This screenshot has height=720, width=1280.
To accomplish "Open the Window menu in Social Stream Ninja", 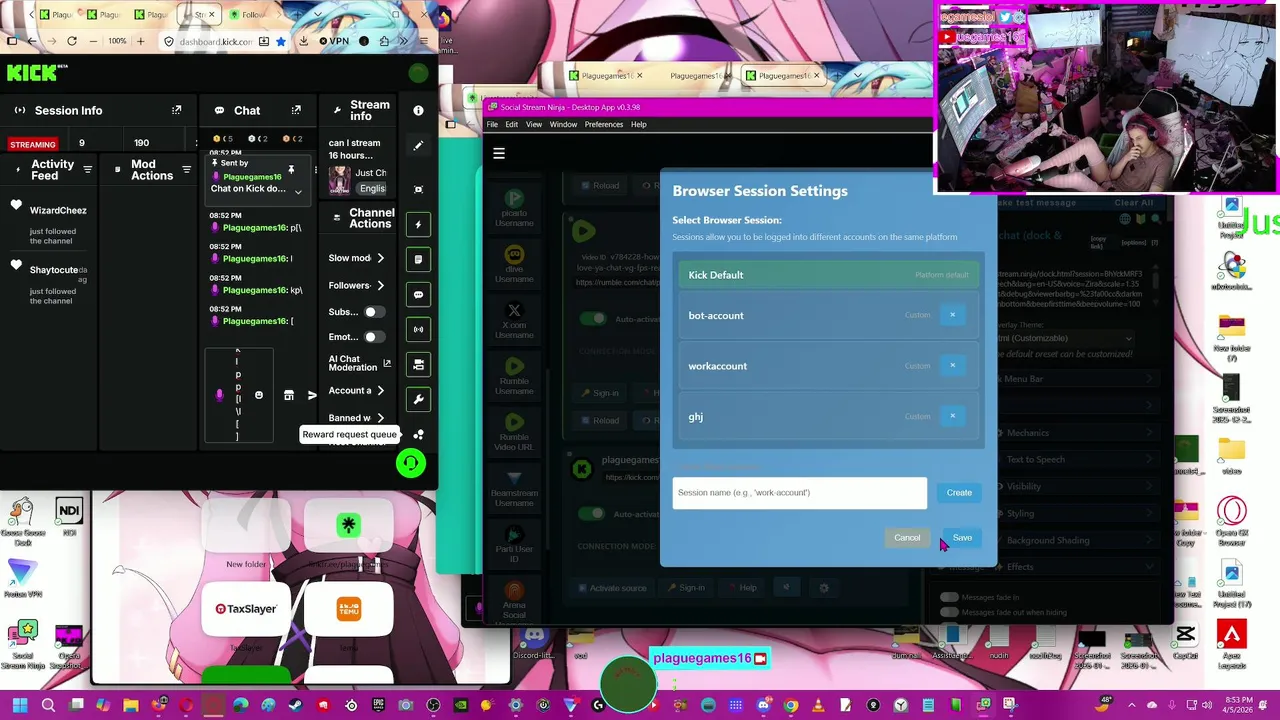I will pos(563,125).
